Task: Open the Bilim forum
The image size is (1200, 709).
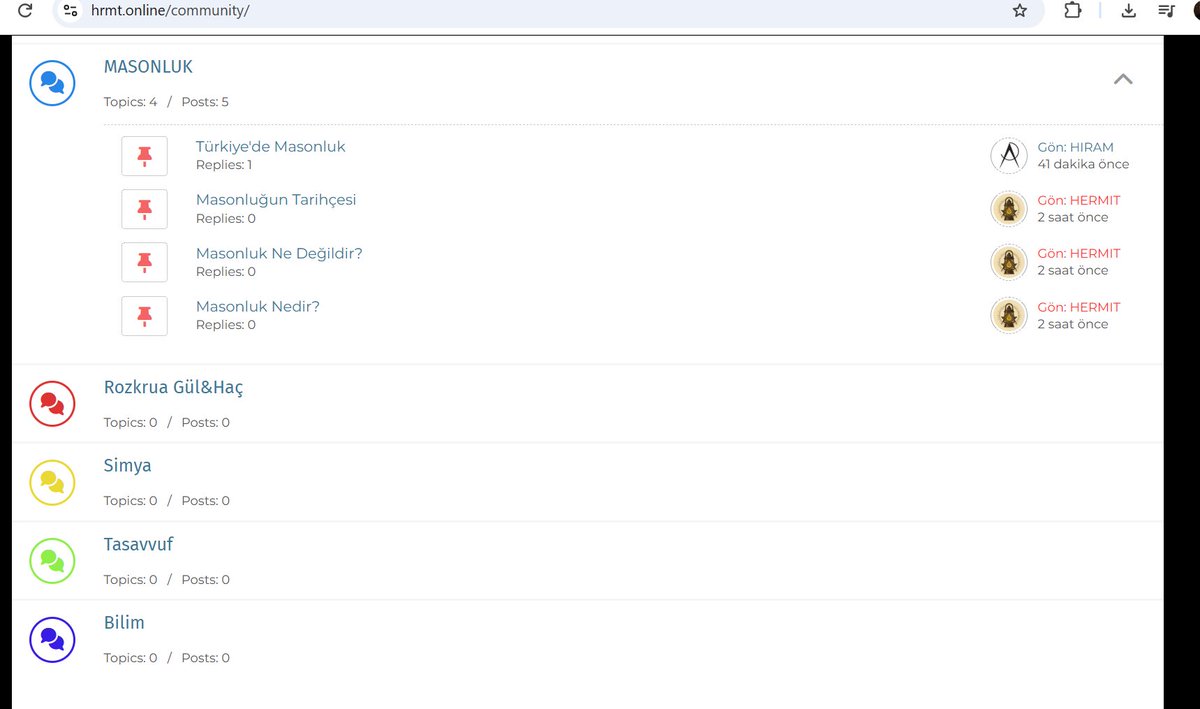Action: pos(124,622)
